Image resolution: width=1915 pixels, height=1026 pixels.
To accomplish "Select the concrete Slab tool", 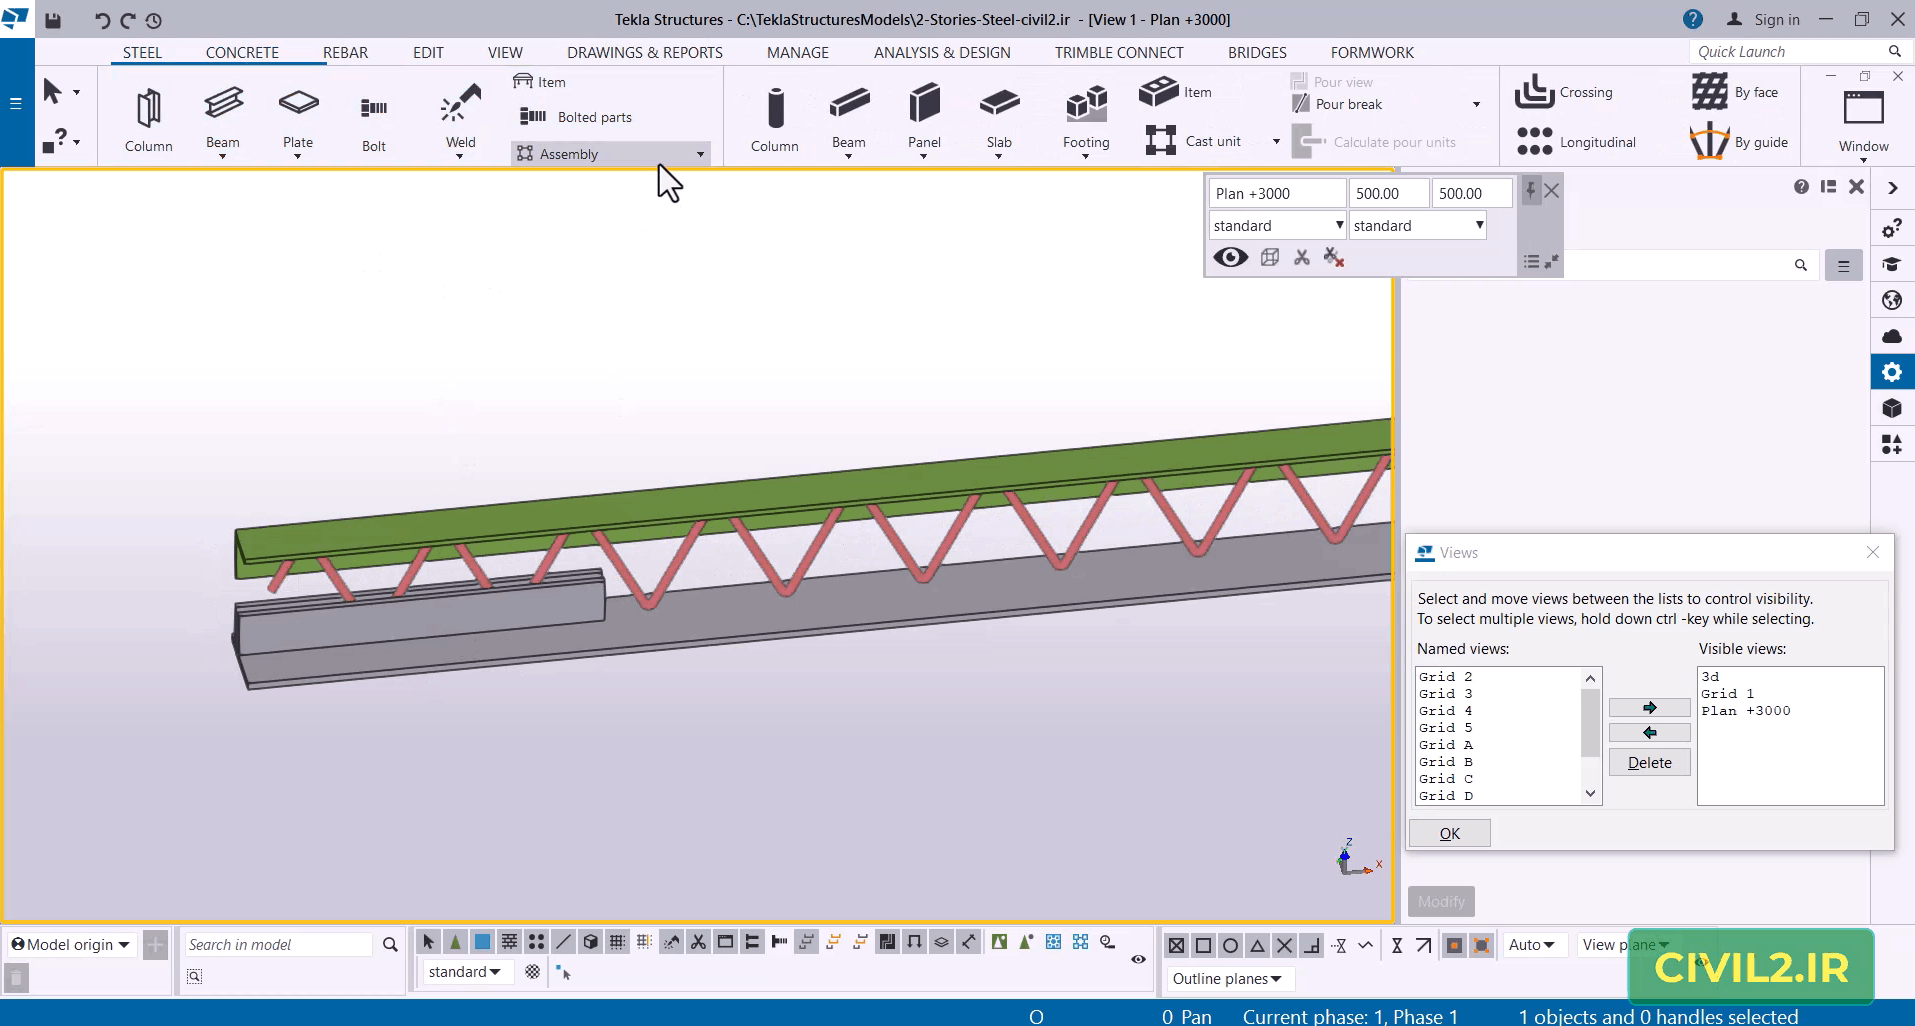I will [x=999, y=118].
